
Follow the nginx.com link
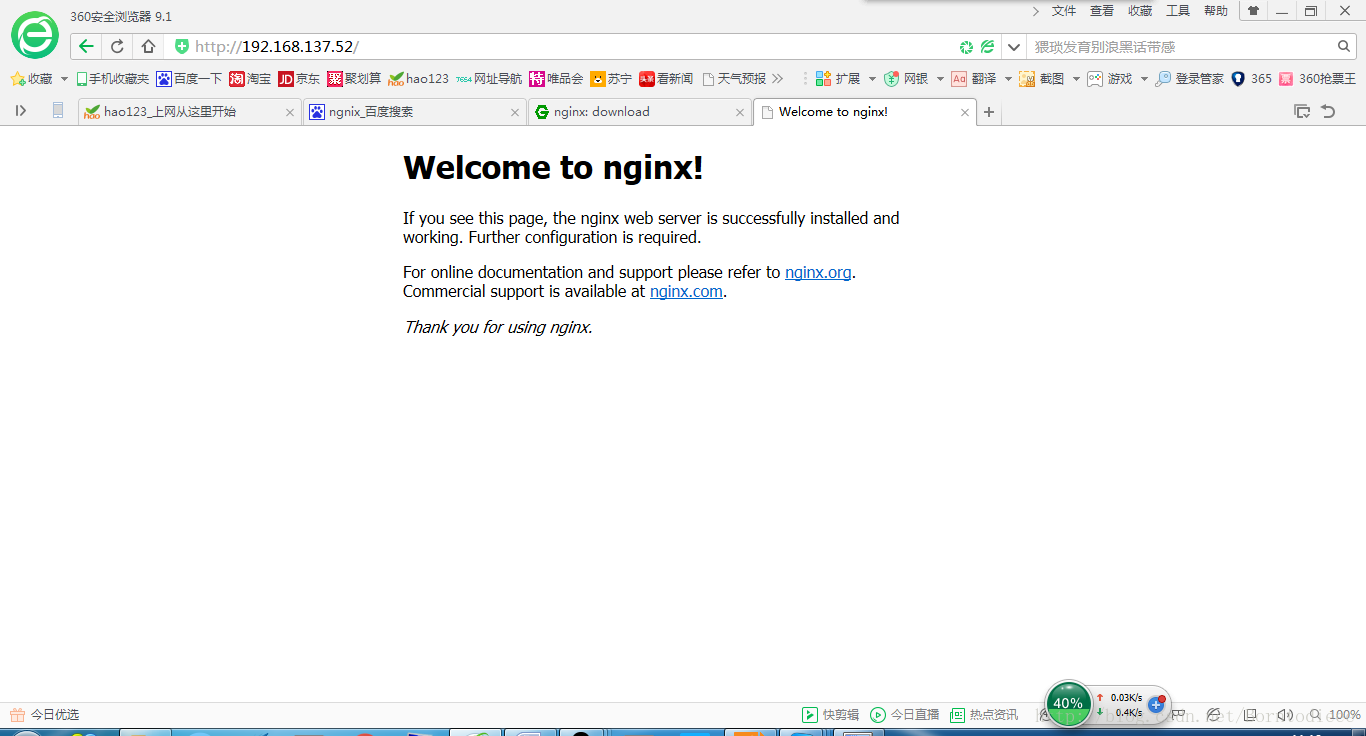[686, 292]
